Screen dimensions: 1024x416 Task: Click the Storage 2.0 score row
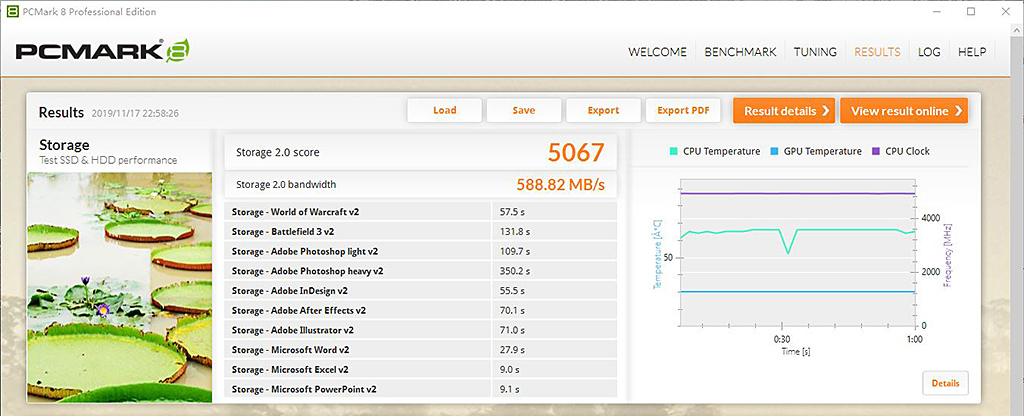(421, 152)
